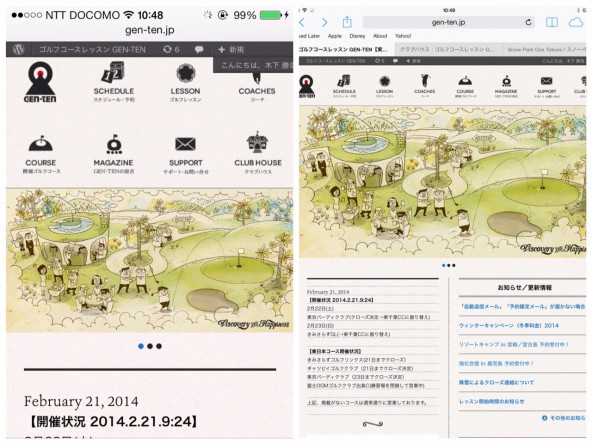592x444 pixels.
Task: Tap GEN-TEN logo in tablet view
Action: pos(307,86)
